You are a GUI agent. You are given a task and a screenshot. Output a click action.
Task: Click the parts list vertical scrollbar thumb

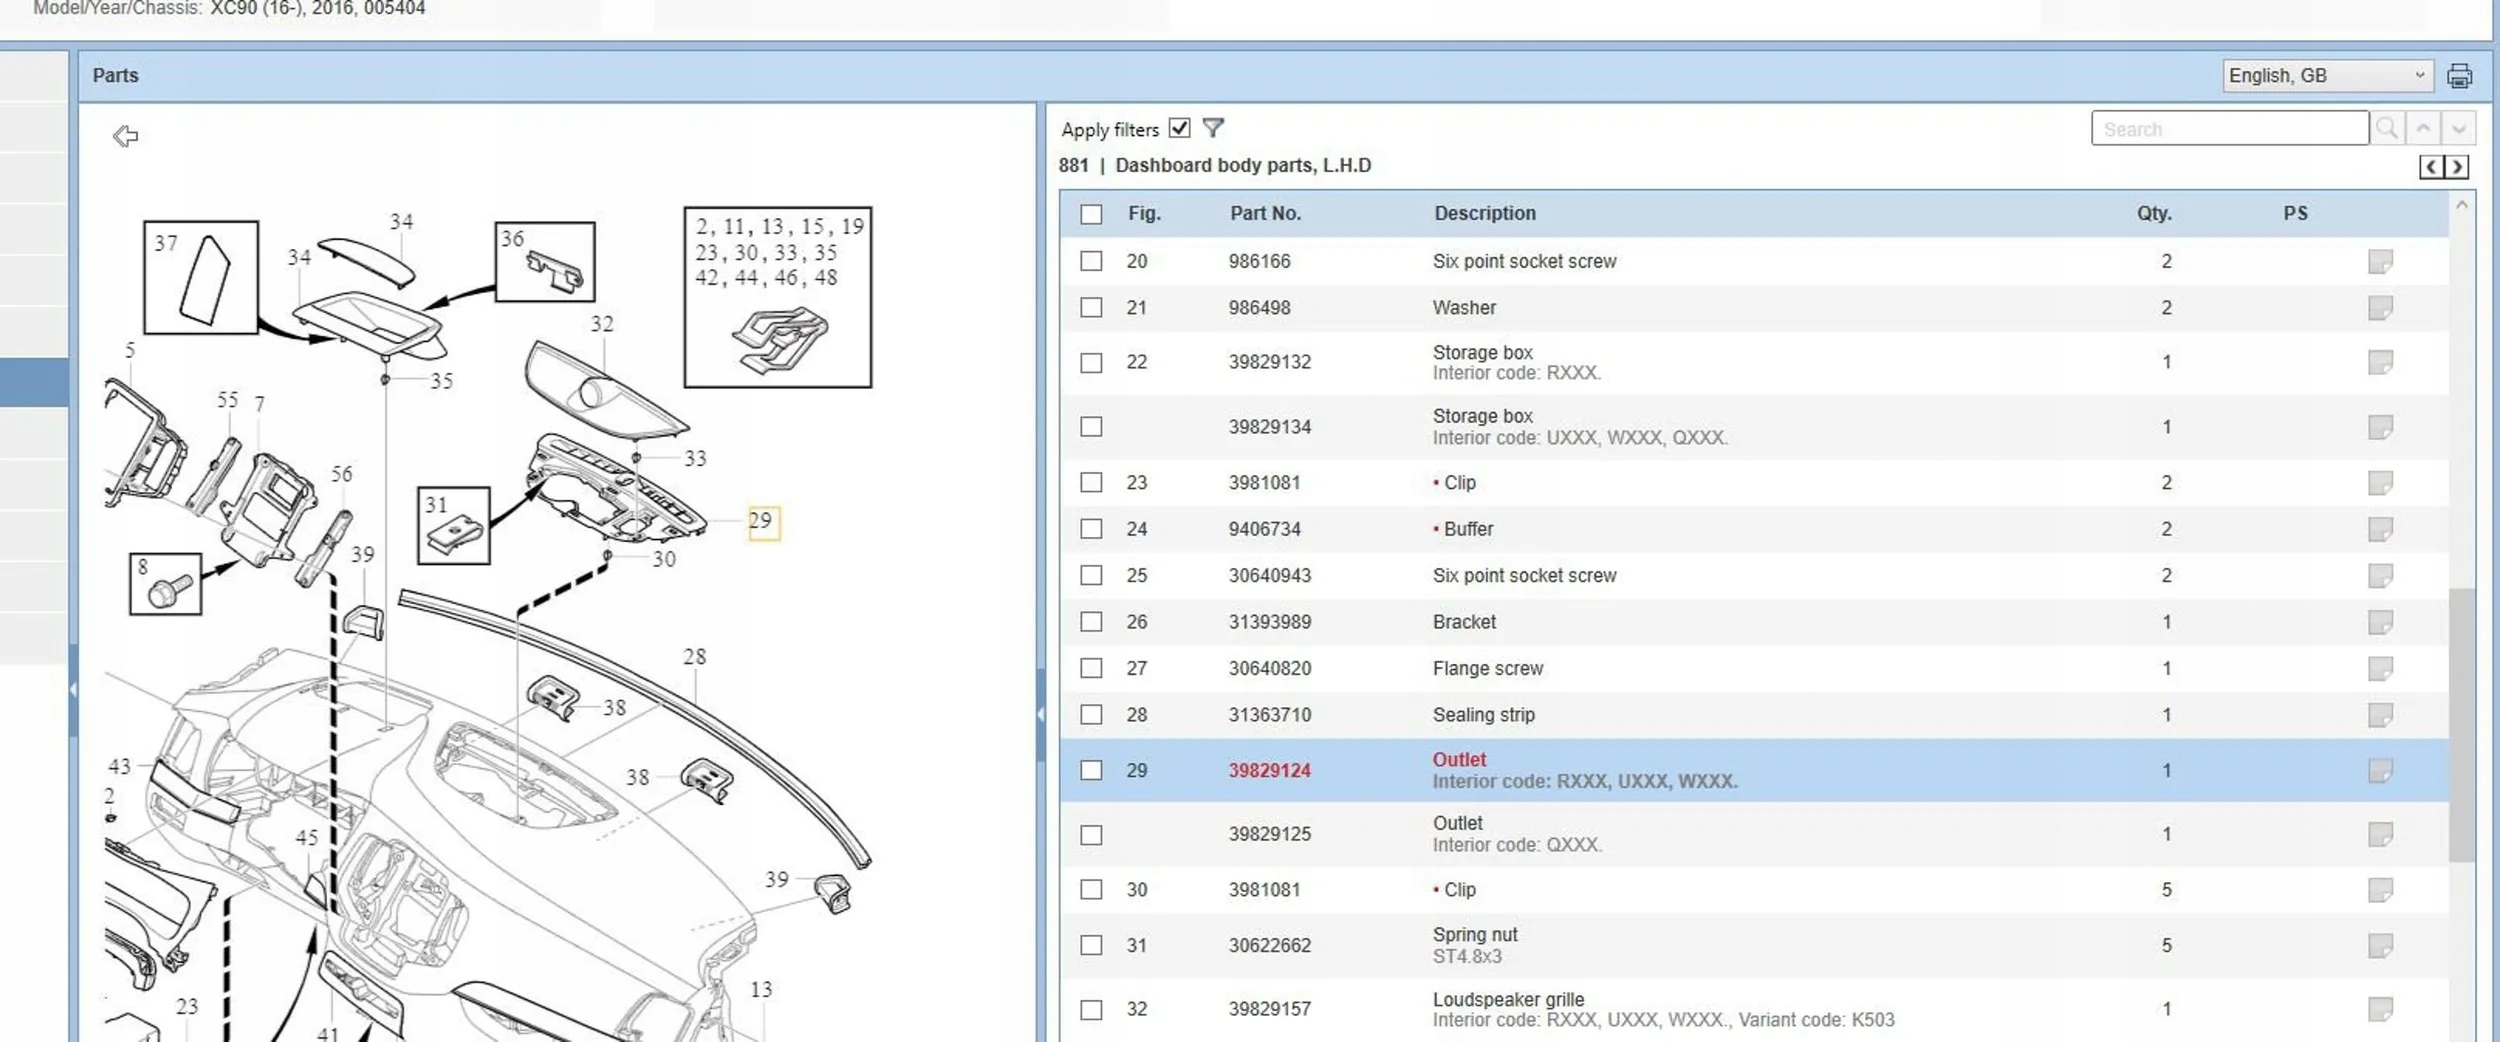[2461, 725]
